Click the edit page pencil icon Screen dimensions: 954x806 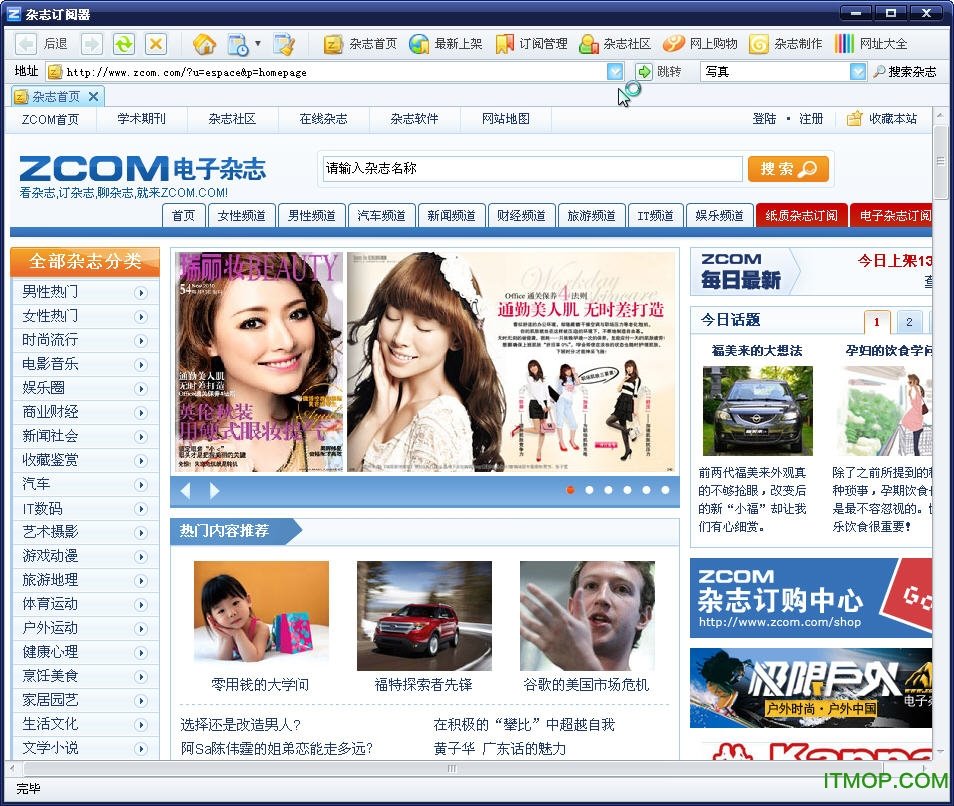284,44
